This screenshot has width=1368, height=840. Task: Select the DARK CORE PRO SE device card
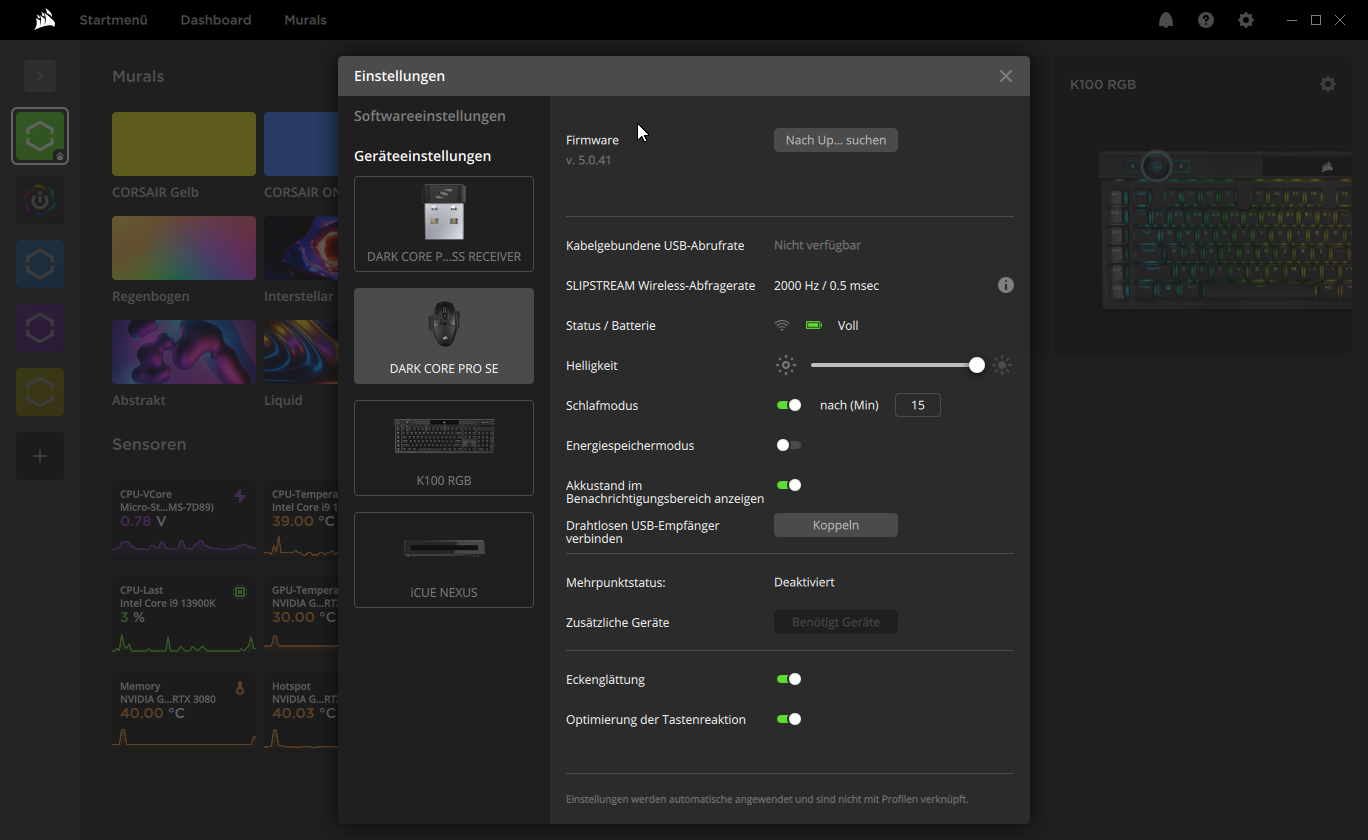444,336
